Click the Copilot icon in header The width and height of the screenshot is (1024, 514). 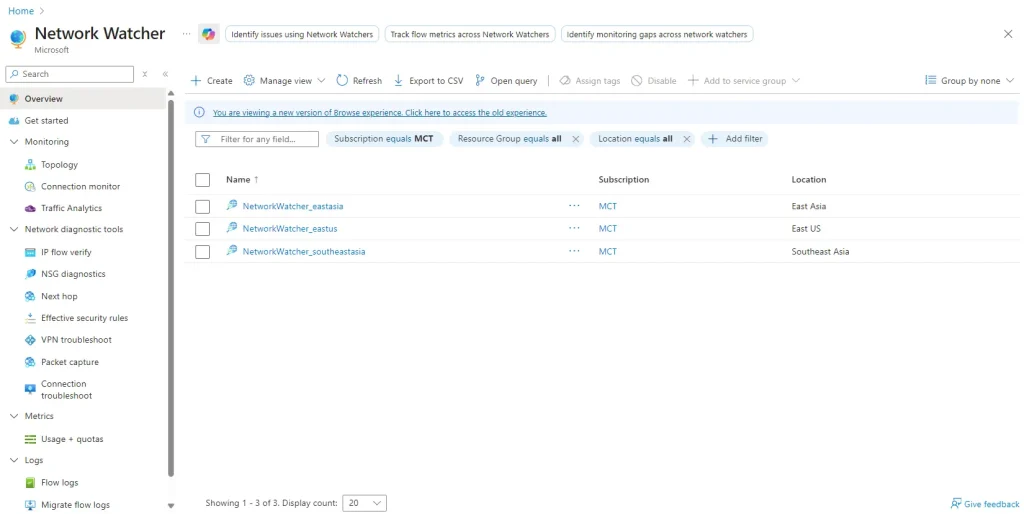(x=208, y=34)
